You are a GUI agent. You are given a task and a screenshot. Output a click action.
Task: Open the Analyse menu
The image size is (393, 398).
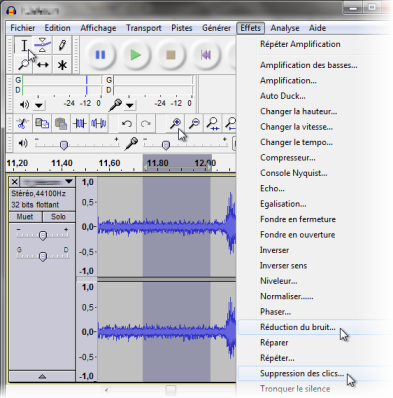click(285, 28)
